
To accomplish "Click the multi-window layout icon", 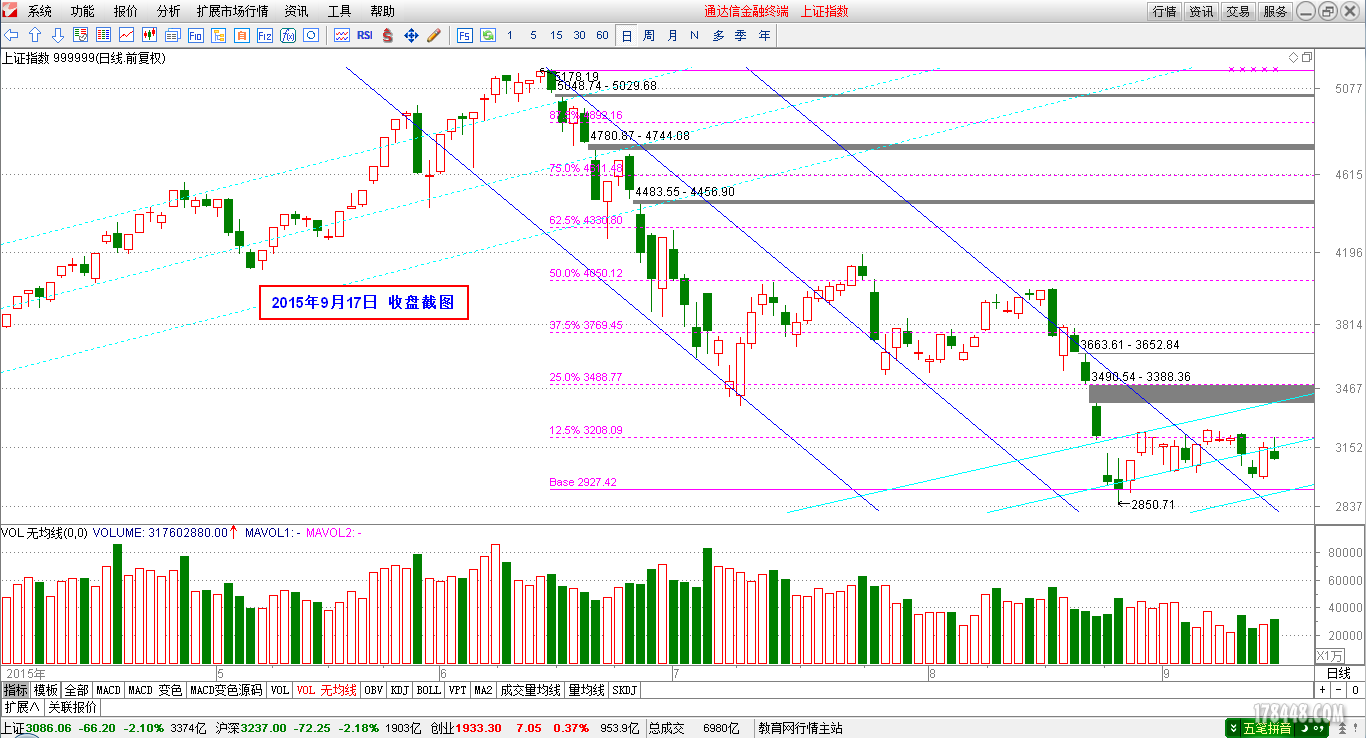I will click(173, 35).
